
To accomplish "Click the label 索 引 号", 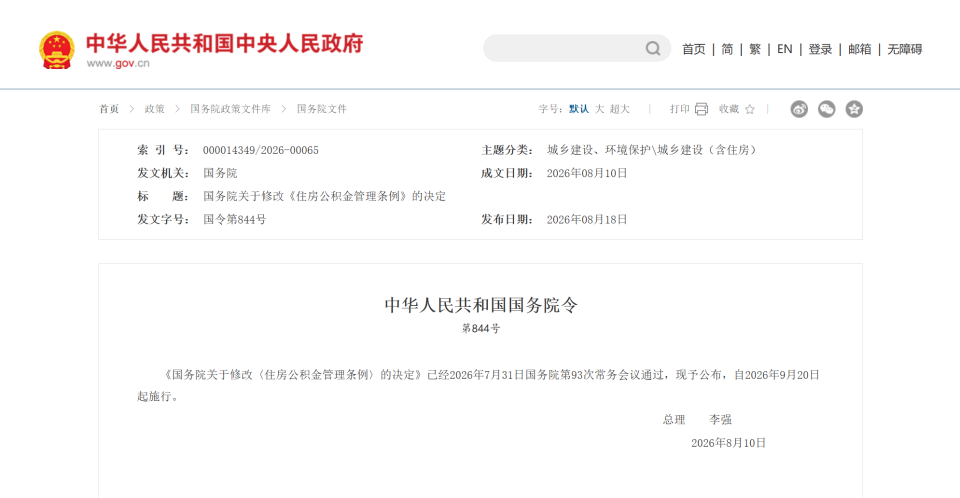I will (163, 150).
